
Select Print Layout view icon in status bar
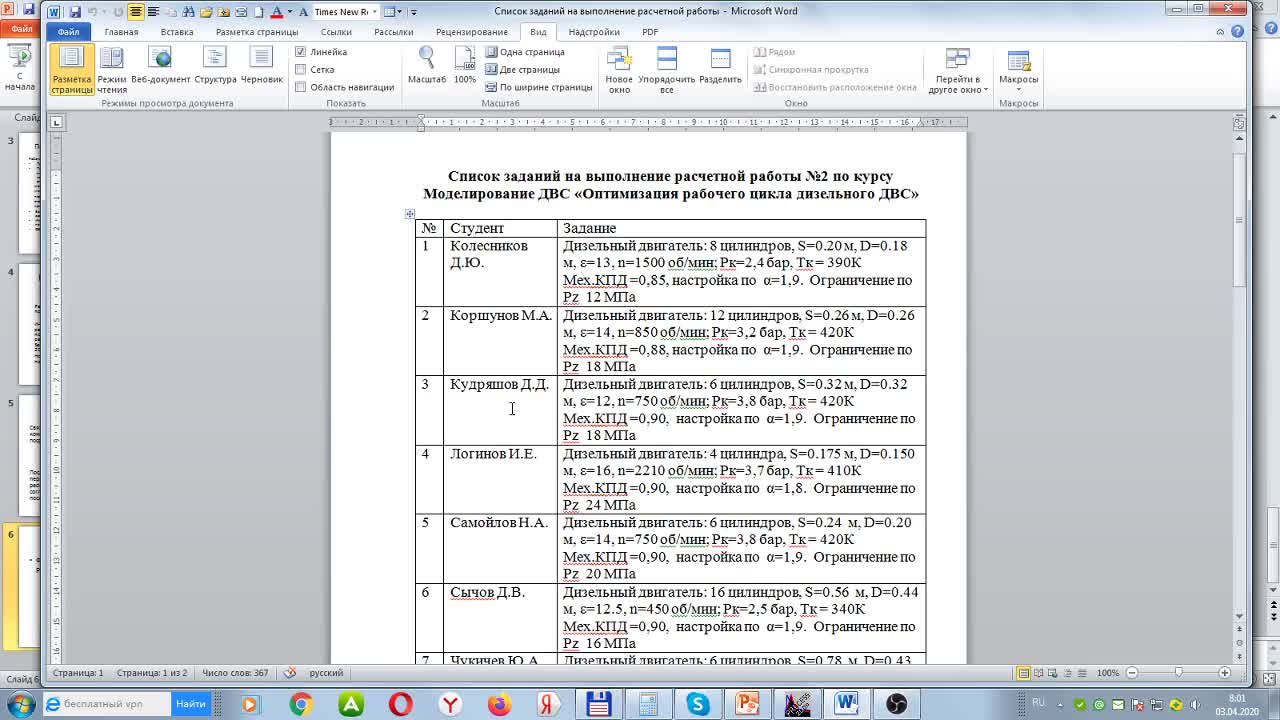(x=1024, y=673)
